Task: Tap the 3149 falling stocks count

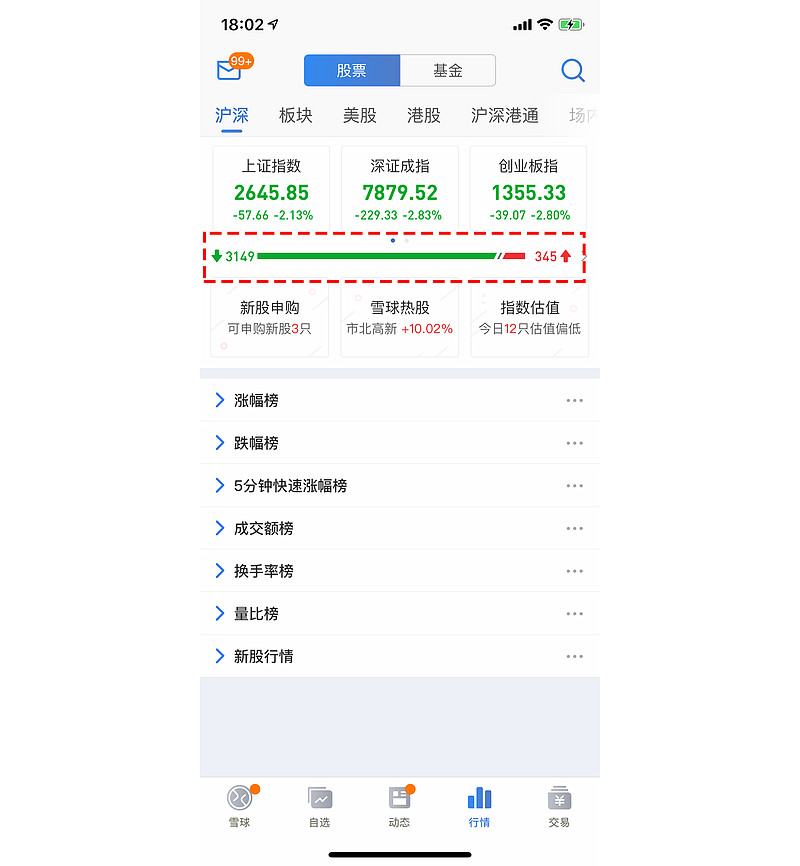Action: click(240, 256)
